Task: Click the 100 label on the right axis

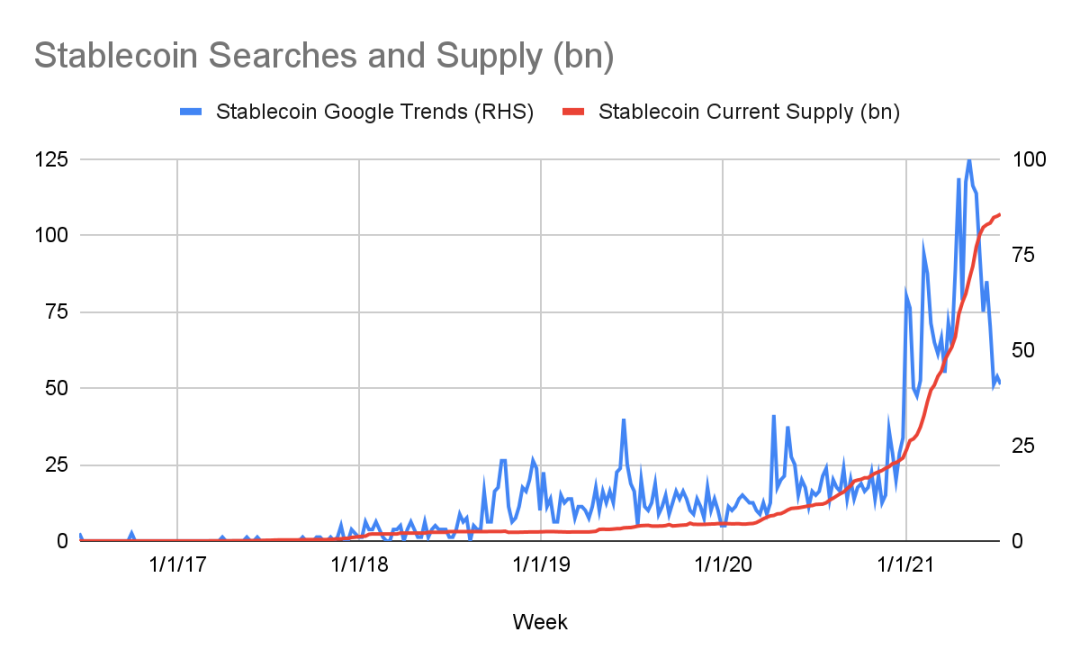Action: pyautogui.click(x=1029, y=160)
